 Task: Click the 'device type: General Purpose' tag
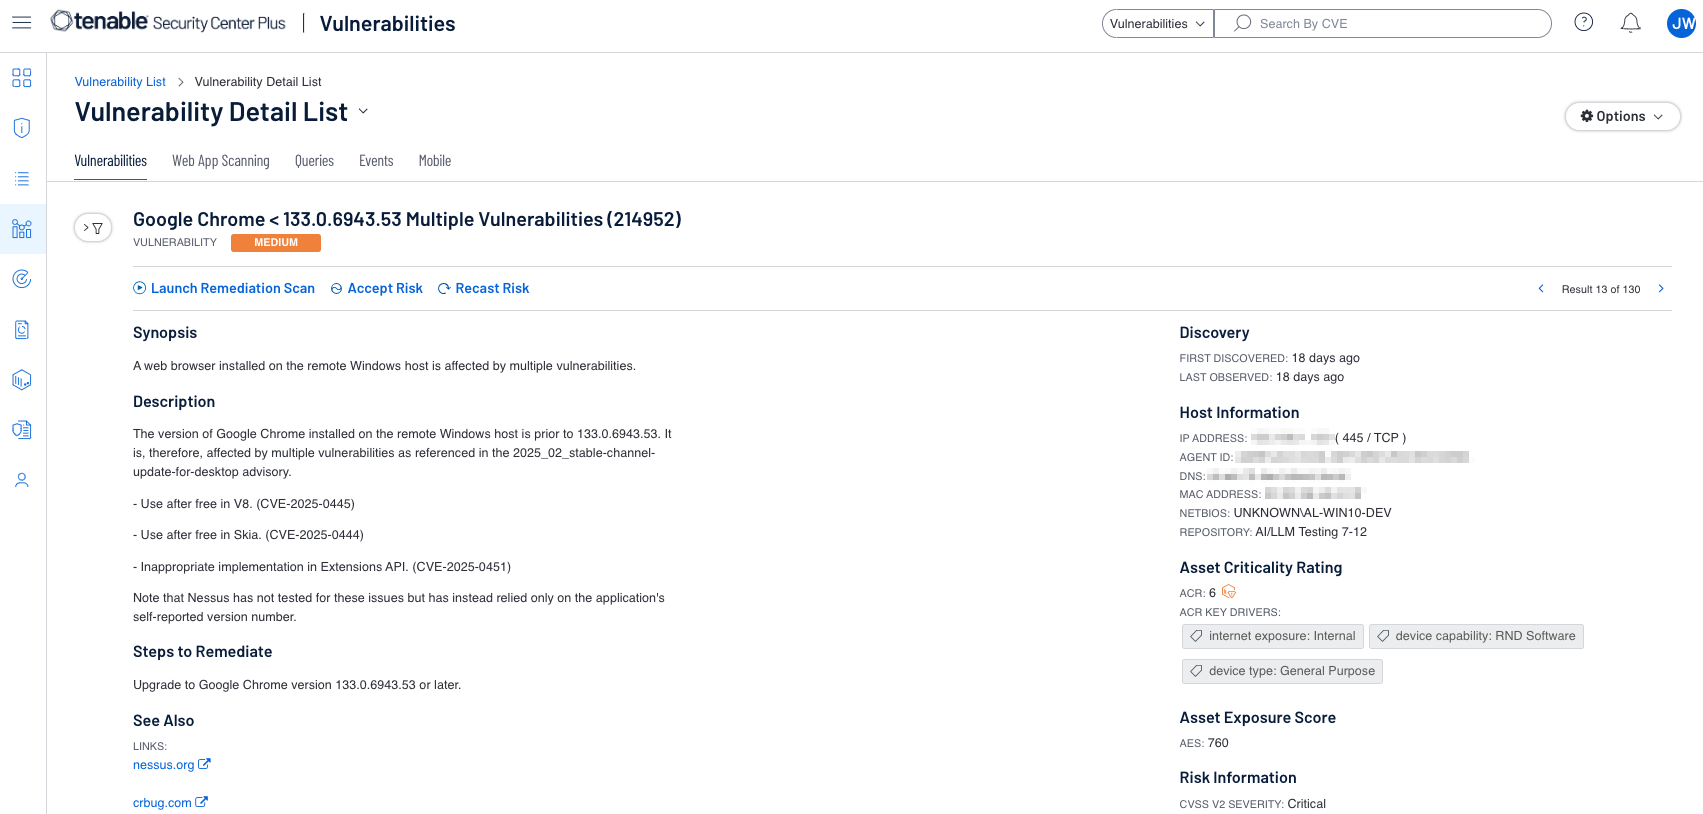point(1282,671)
